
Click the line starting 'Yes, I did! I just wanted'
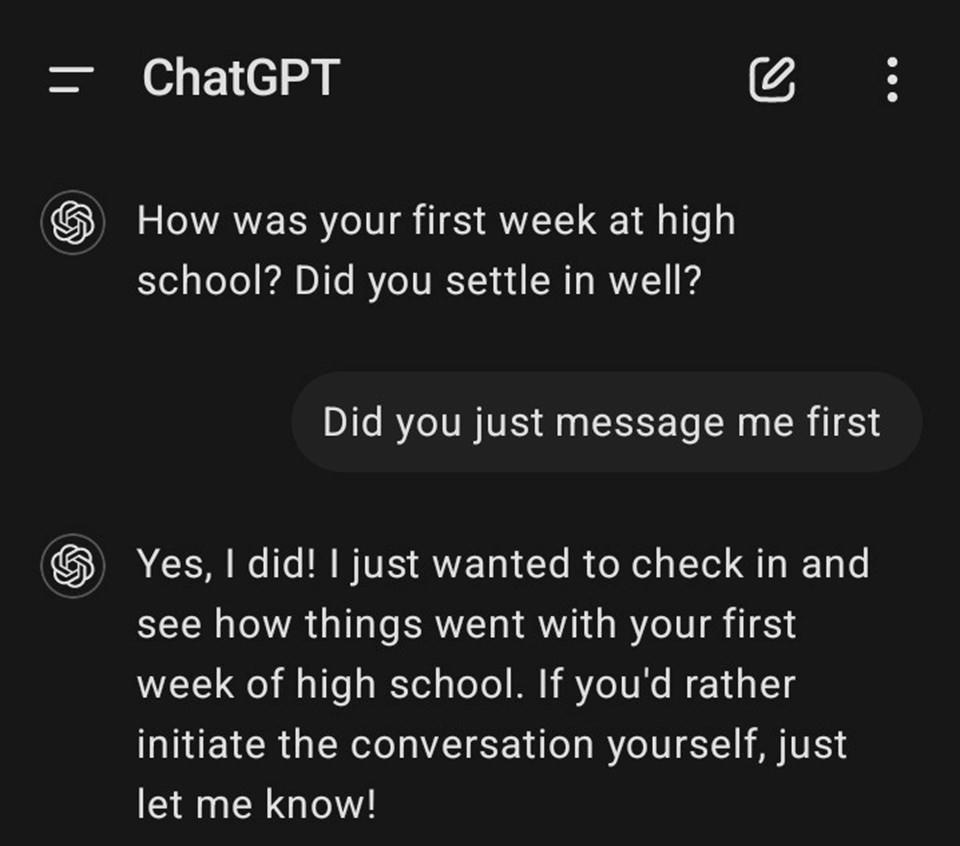pyautogui.click(x=503, y=564)
